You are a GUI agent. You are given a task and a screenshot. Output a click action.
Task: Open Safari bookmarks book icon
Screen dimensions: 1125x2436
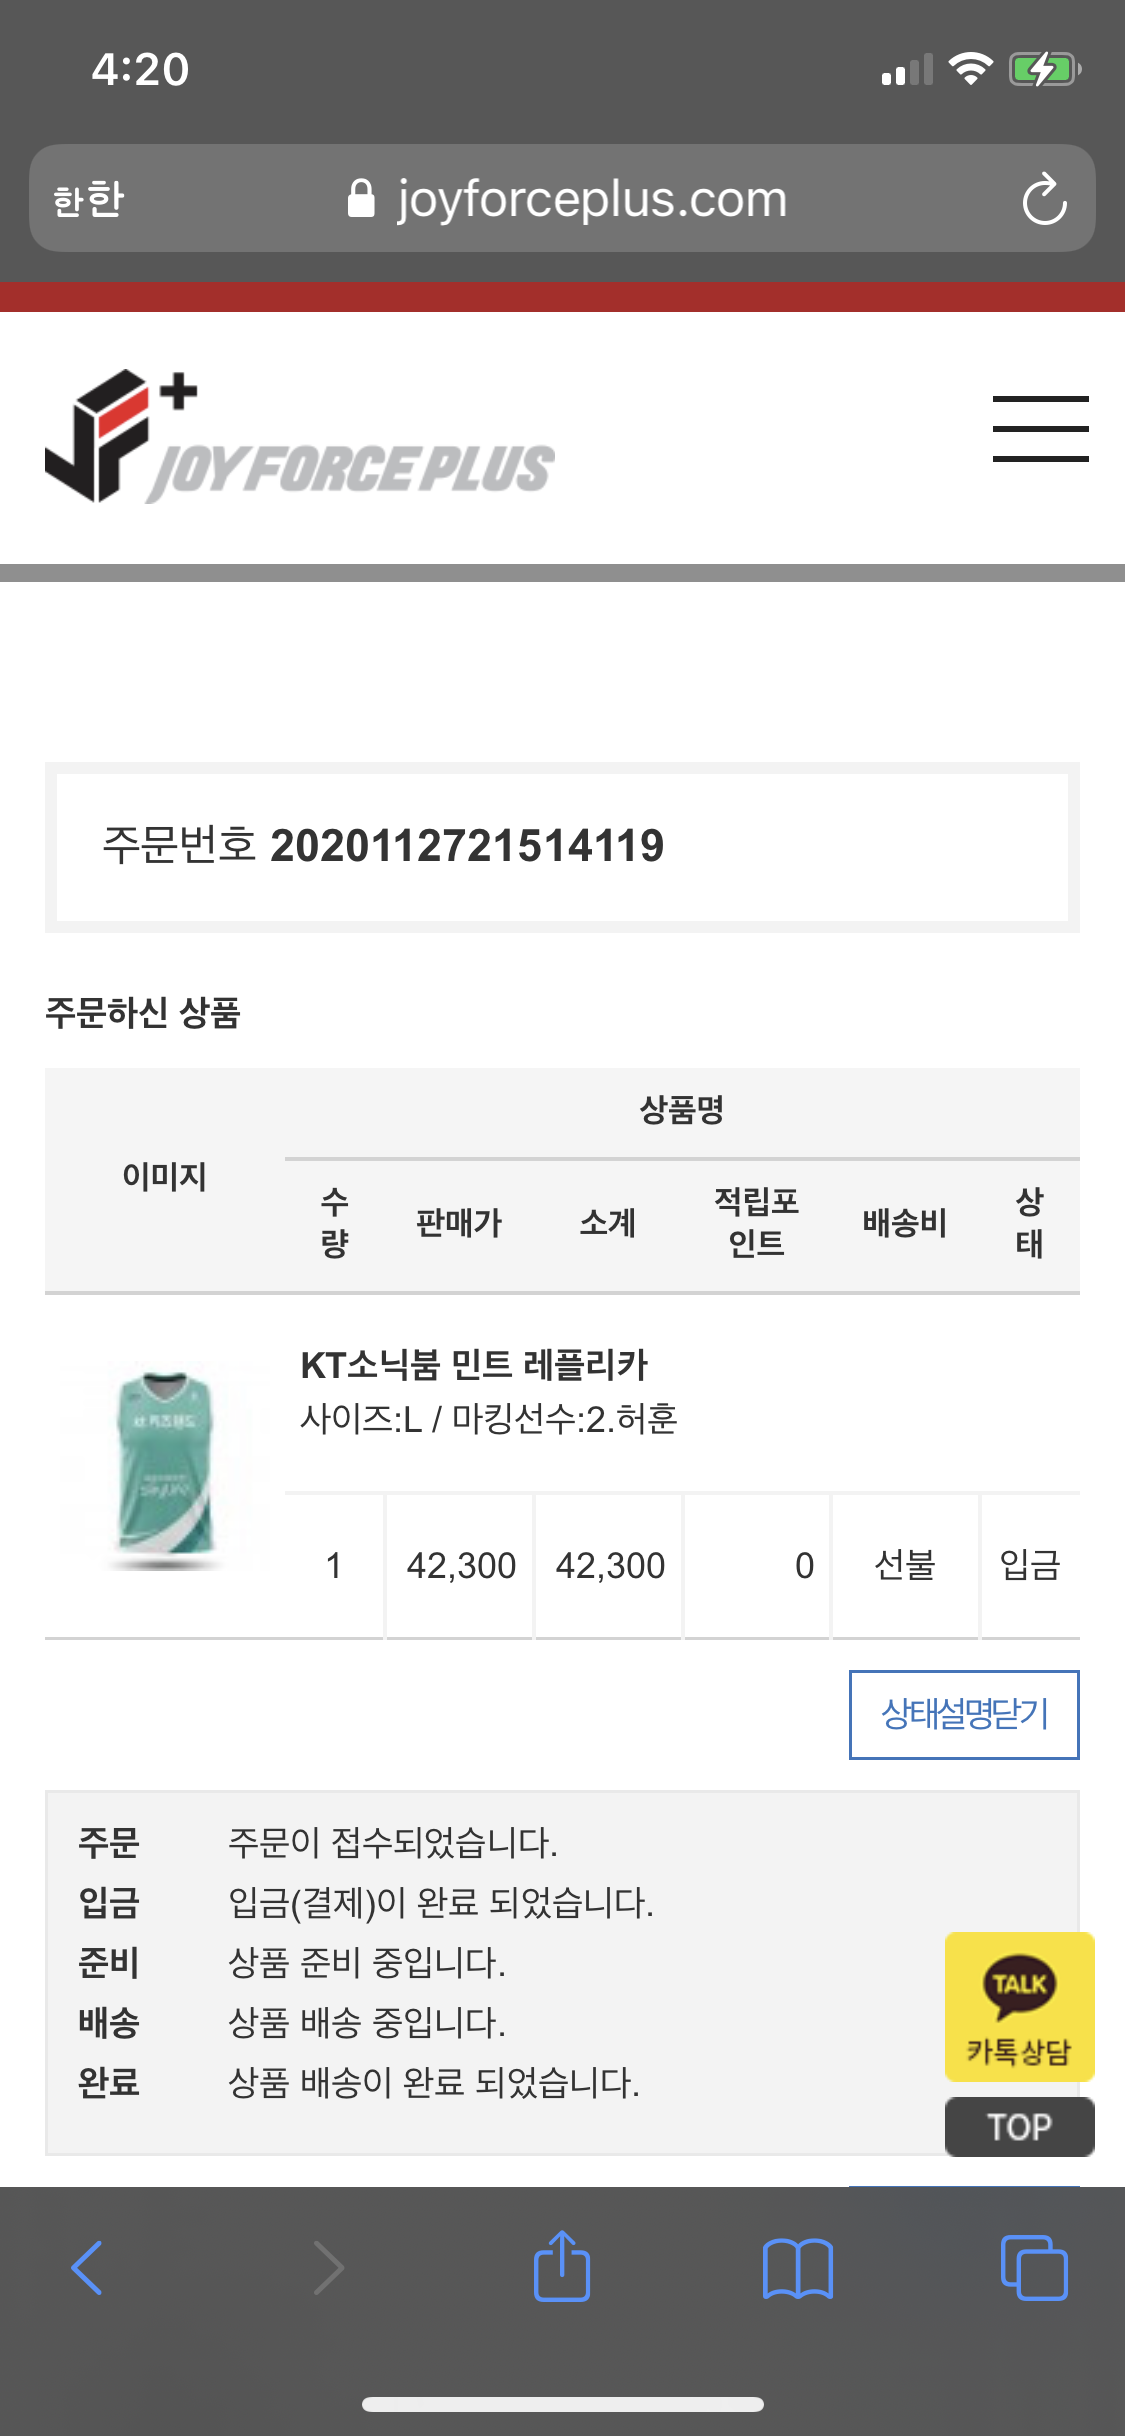[797, 2269]
